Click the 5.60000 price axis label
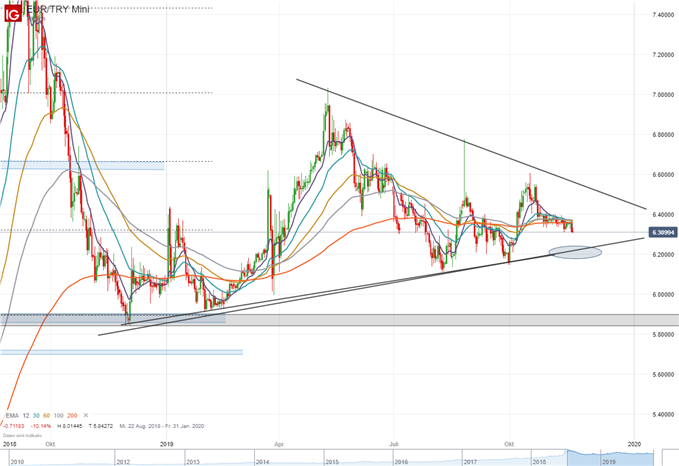 tap(663, 374)
